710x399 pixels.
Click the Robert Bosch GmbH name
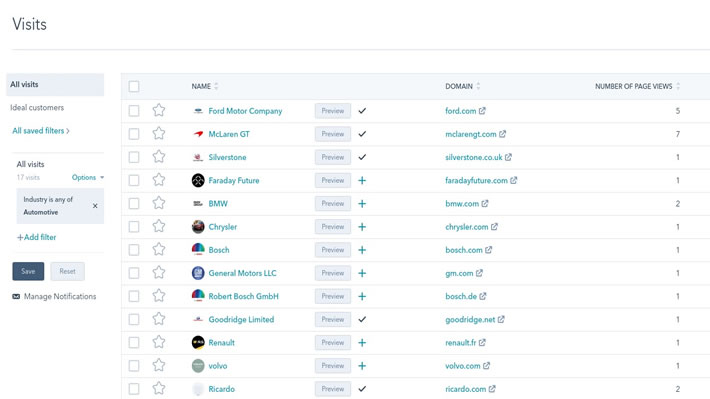244,296
